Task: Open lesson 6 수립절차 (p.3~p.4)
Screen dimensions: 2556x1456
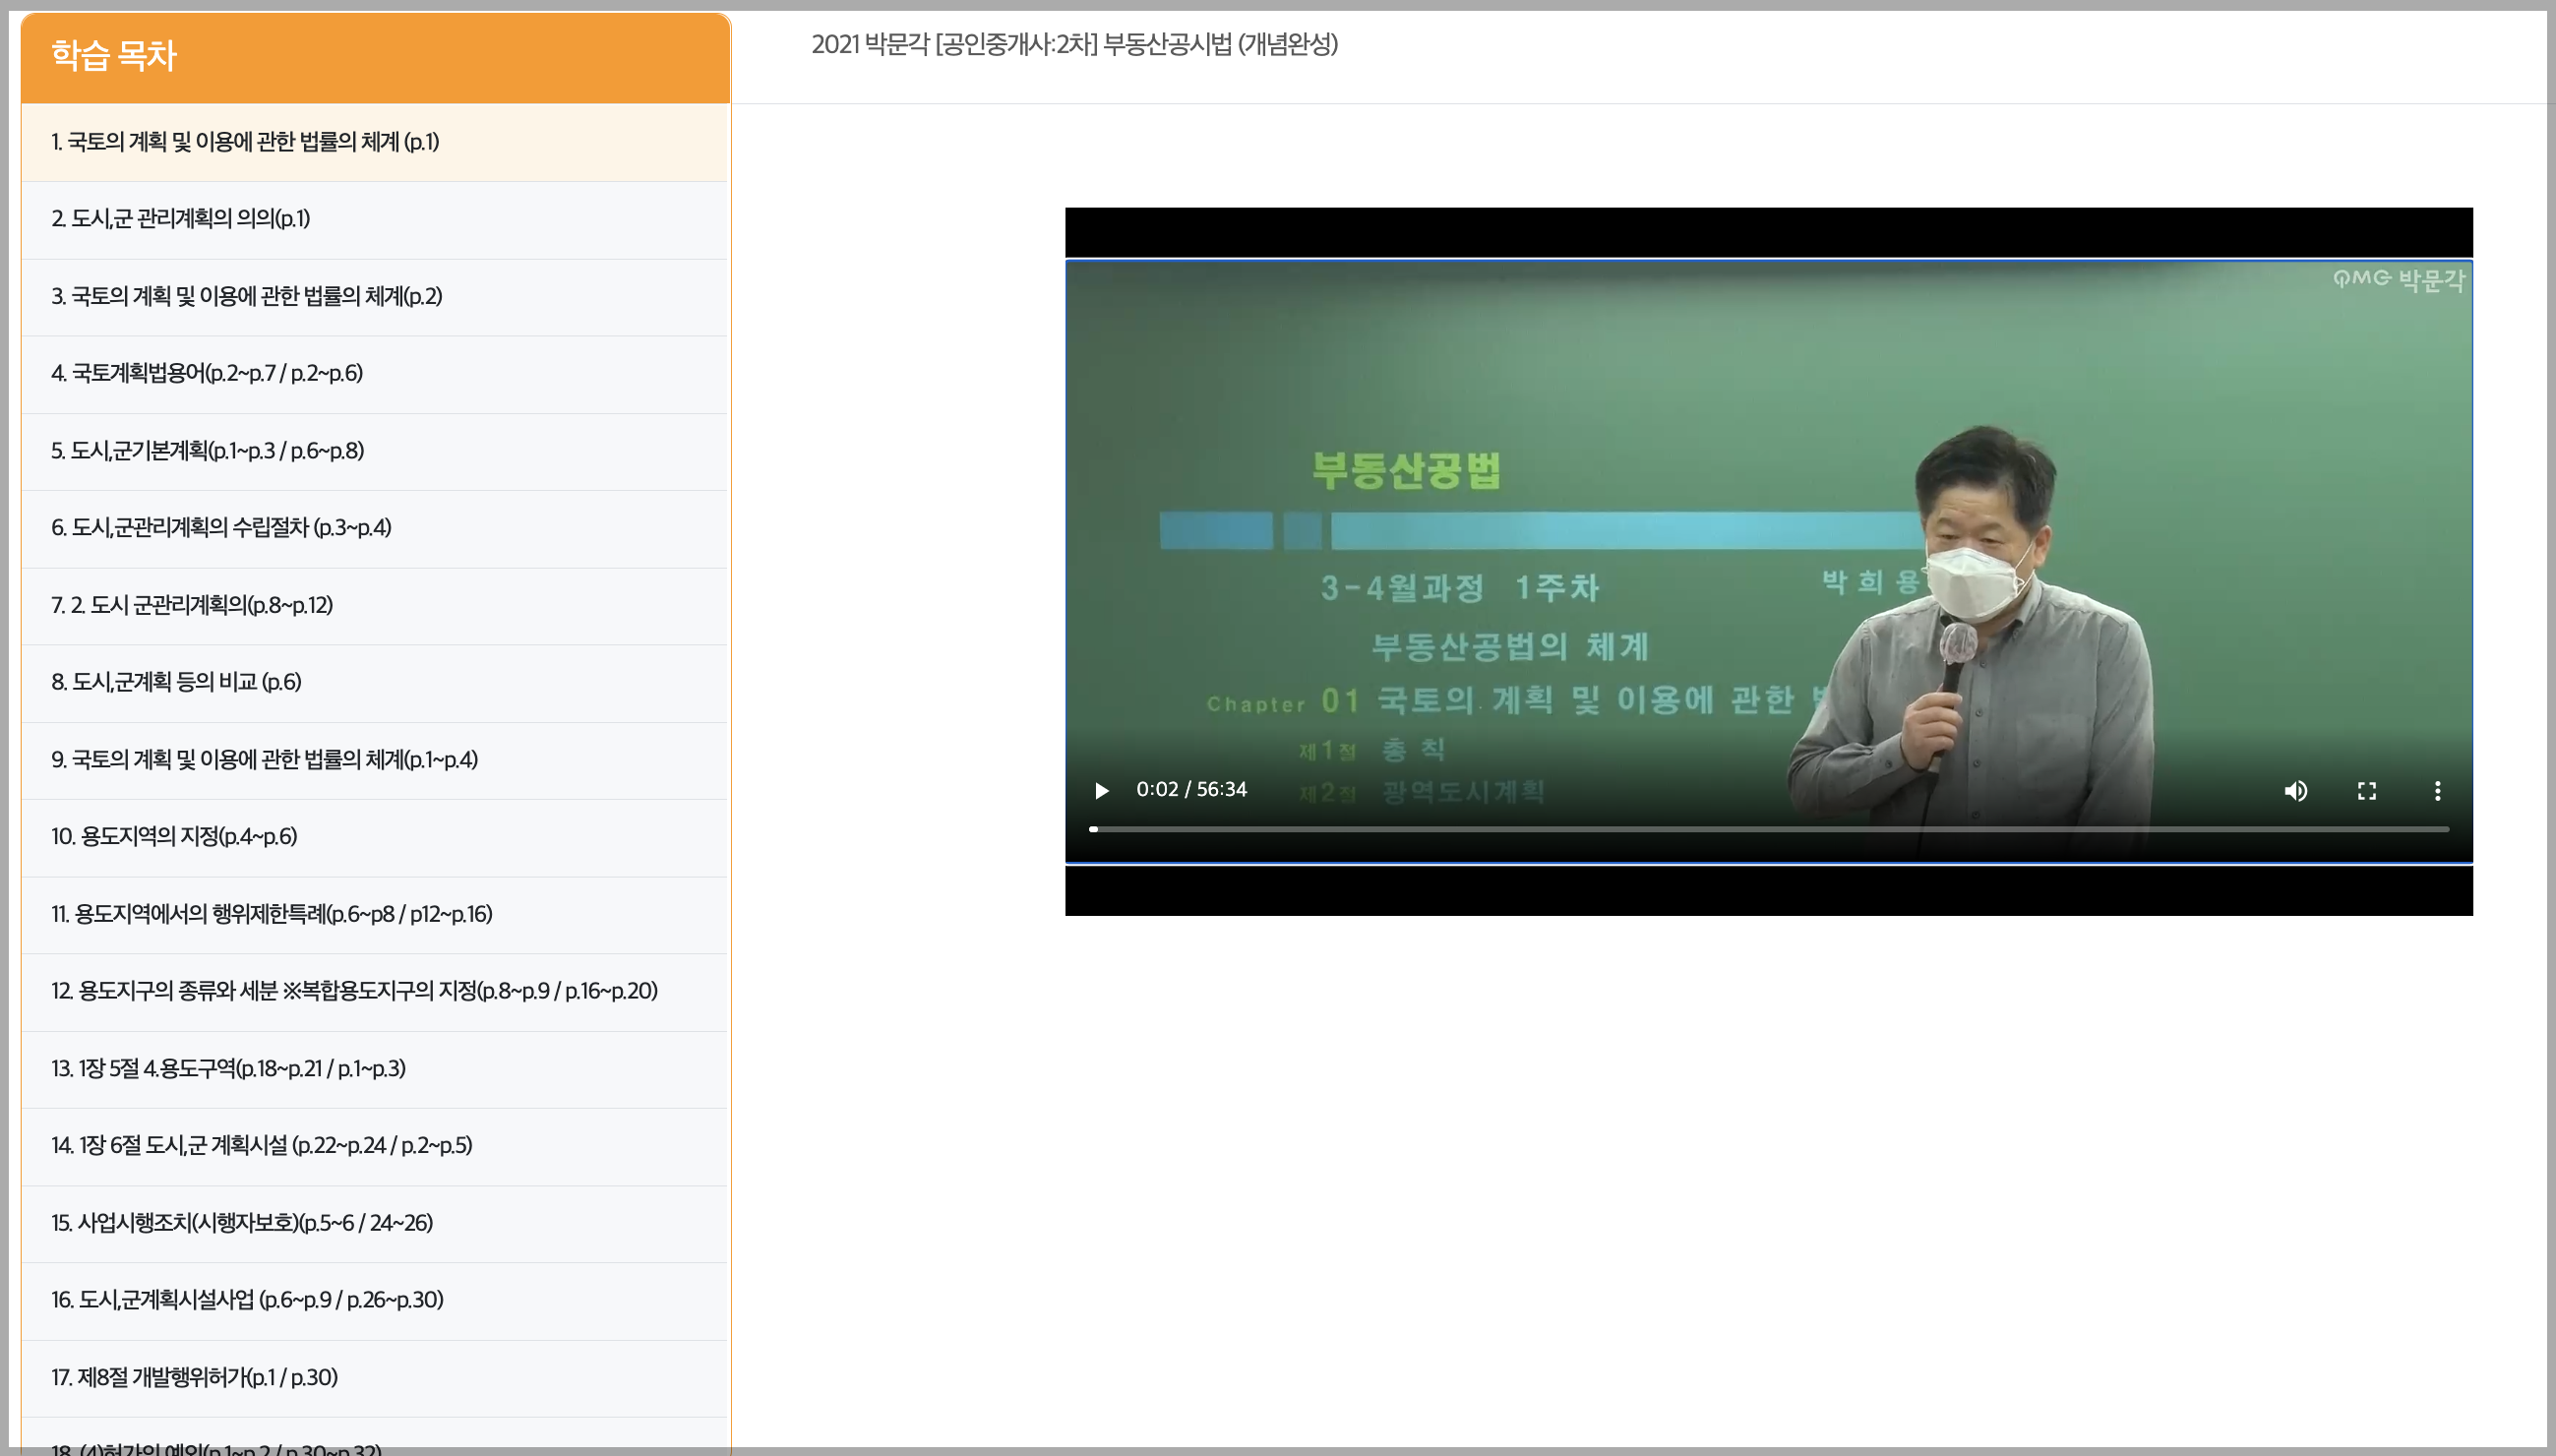Action: pos(221,528)
